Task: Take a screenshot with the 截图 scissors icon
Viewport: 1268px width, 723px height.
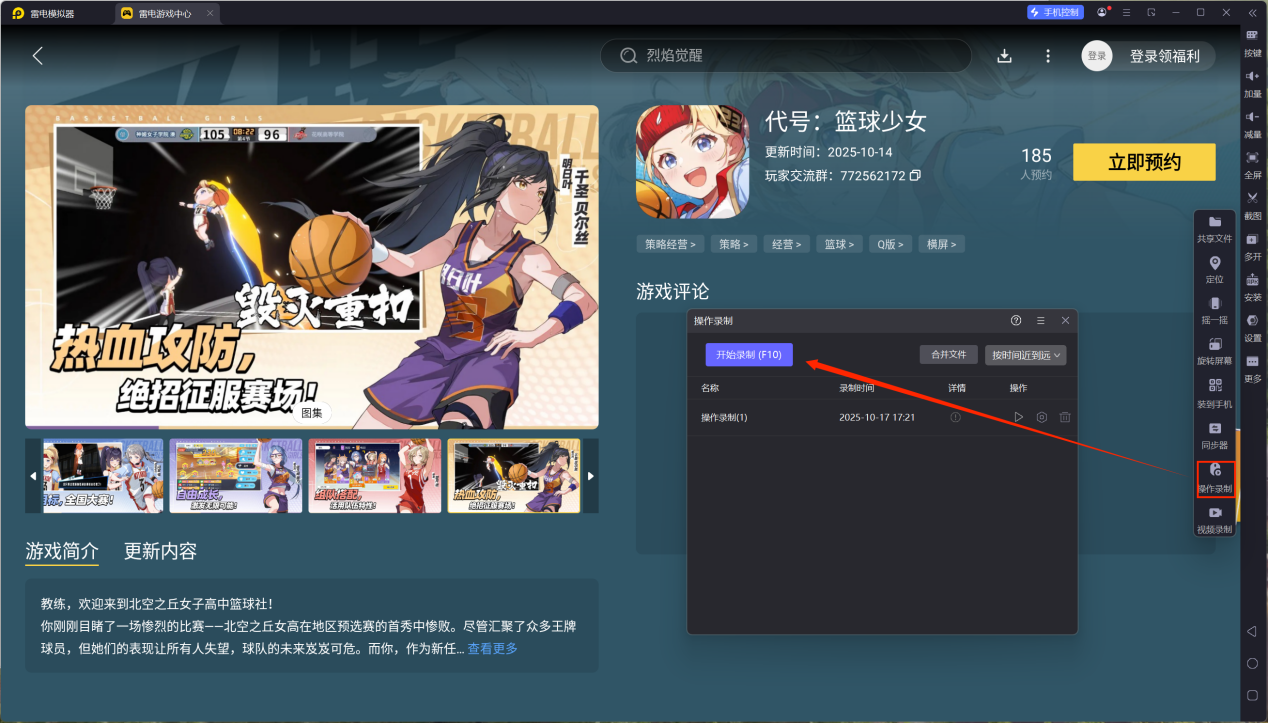Action: click(x=1252, y=198)
